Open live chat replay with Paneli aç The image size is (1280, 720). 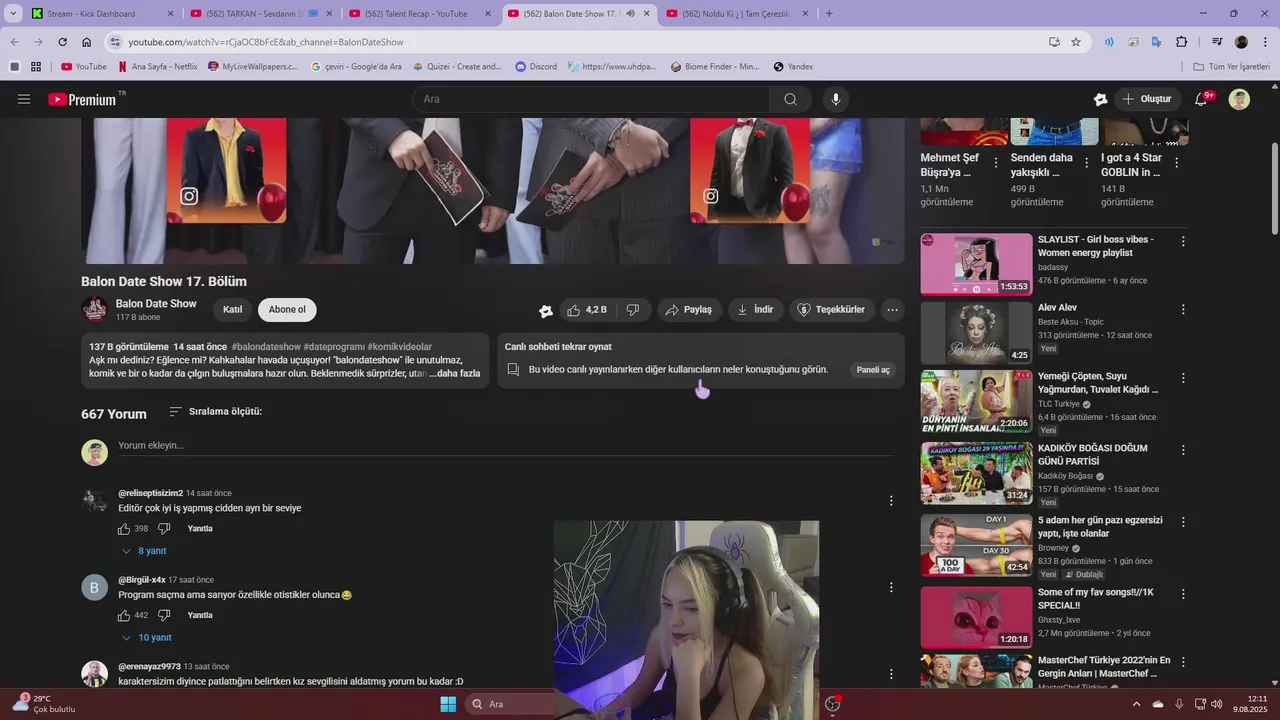pos(873,370)
